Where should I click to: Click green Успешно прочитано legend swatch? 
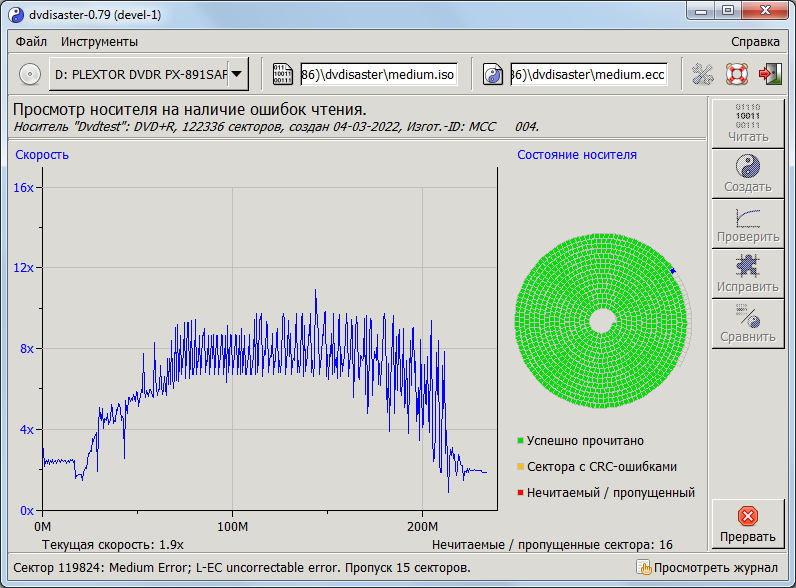coord(521,441)
